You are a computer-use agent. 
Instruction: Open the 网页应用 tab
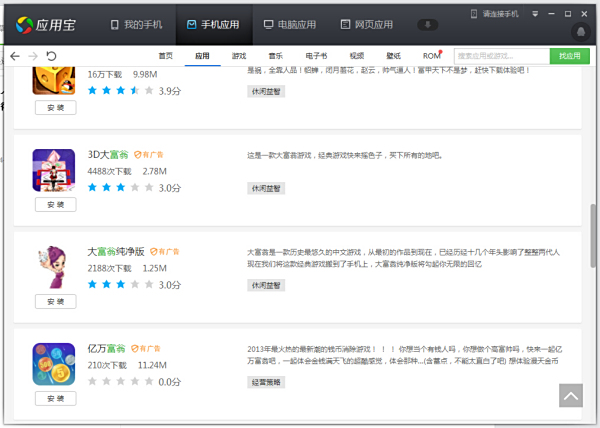pos(367,25)
